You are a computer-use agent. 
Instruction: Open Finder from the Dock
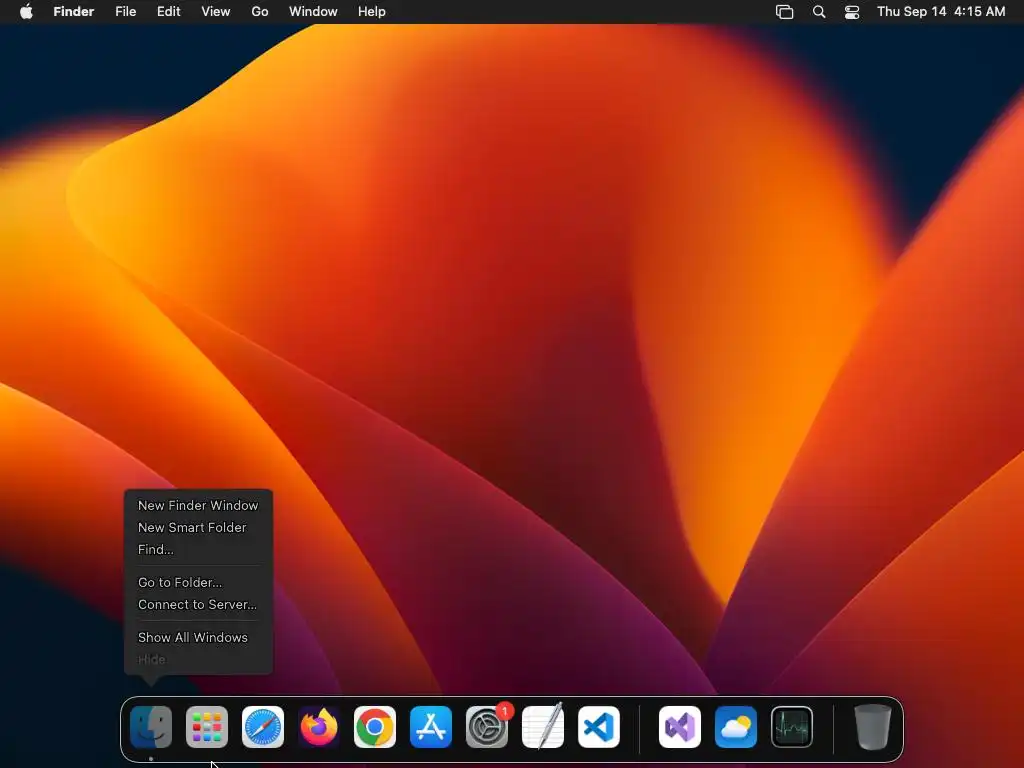(151, 727)
